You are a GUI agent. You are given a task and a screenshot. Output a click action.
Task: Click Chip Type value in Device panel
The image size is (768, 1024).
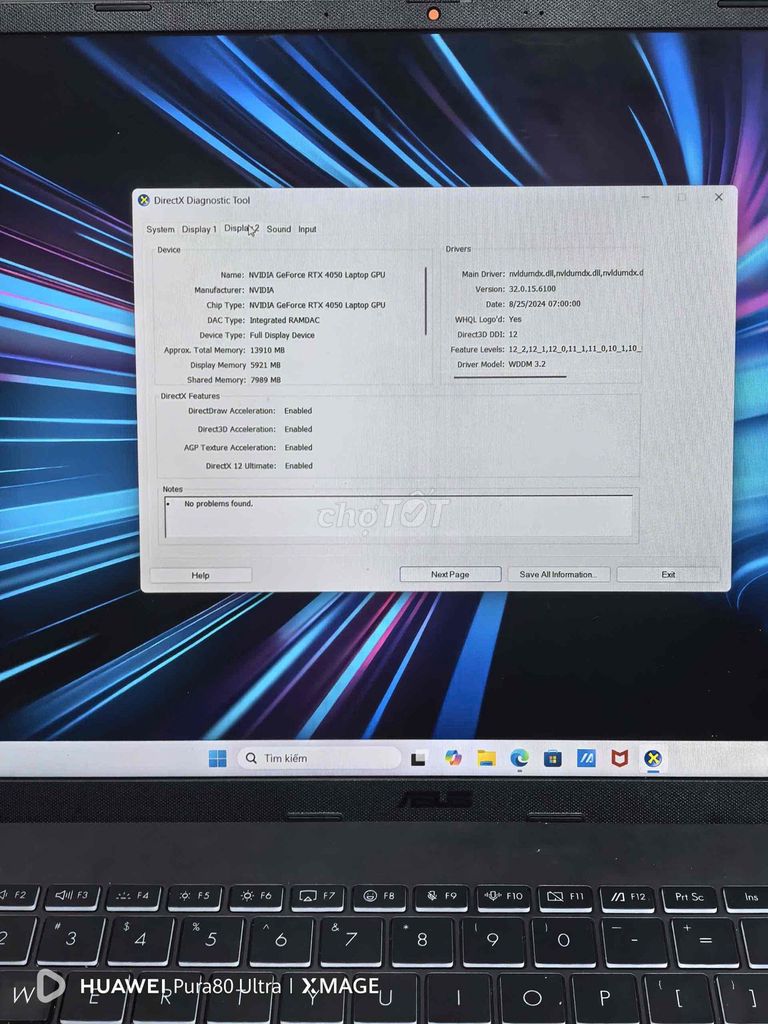click(317, 305)
